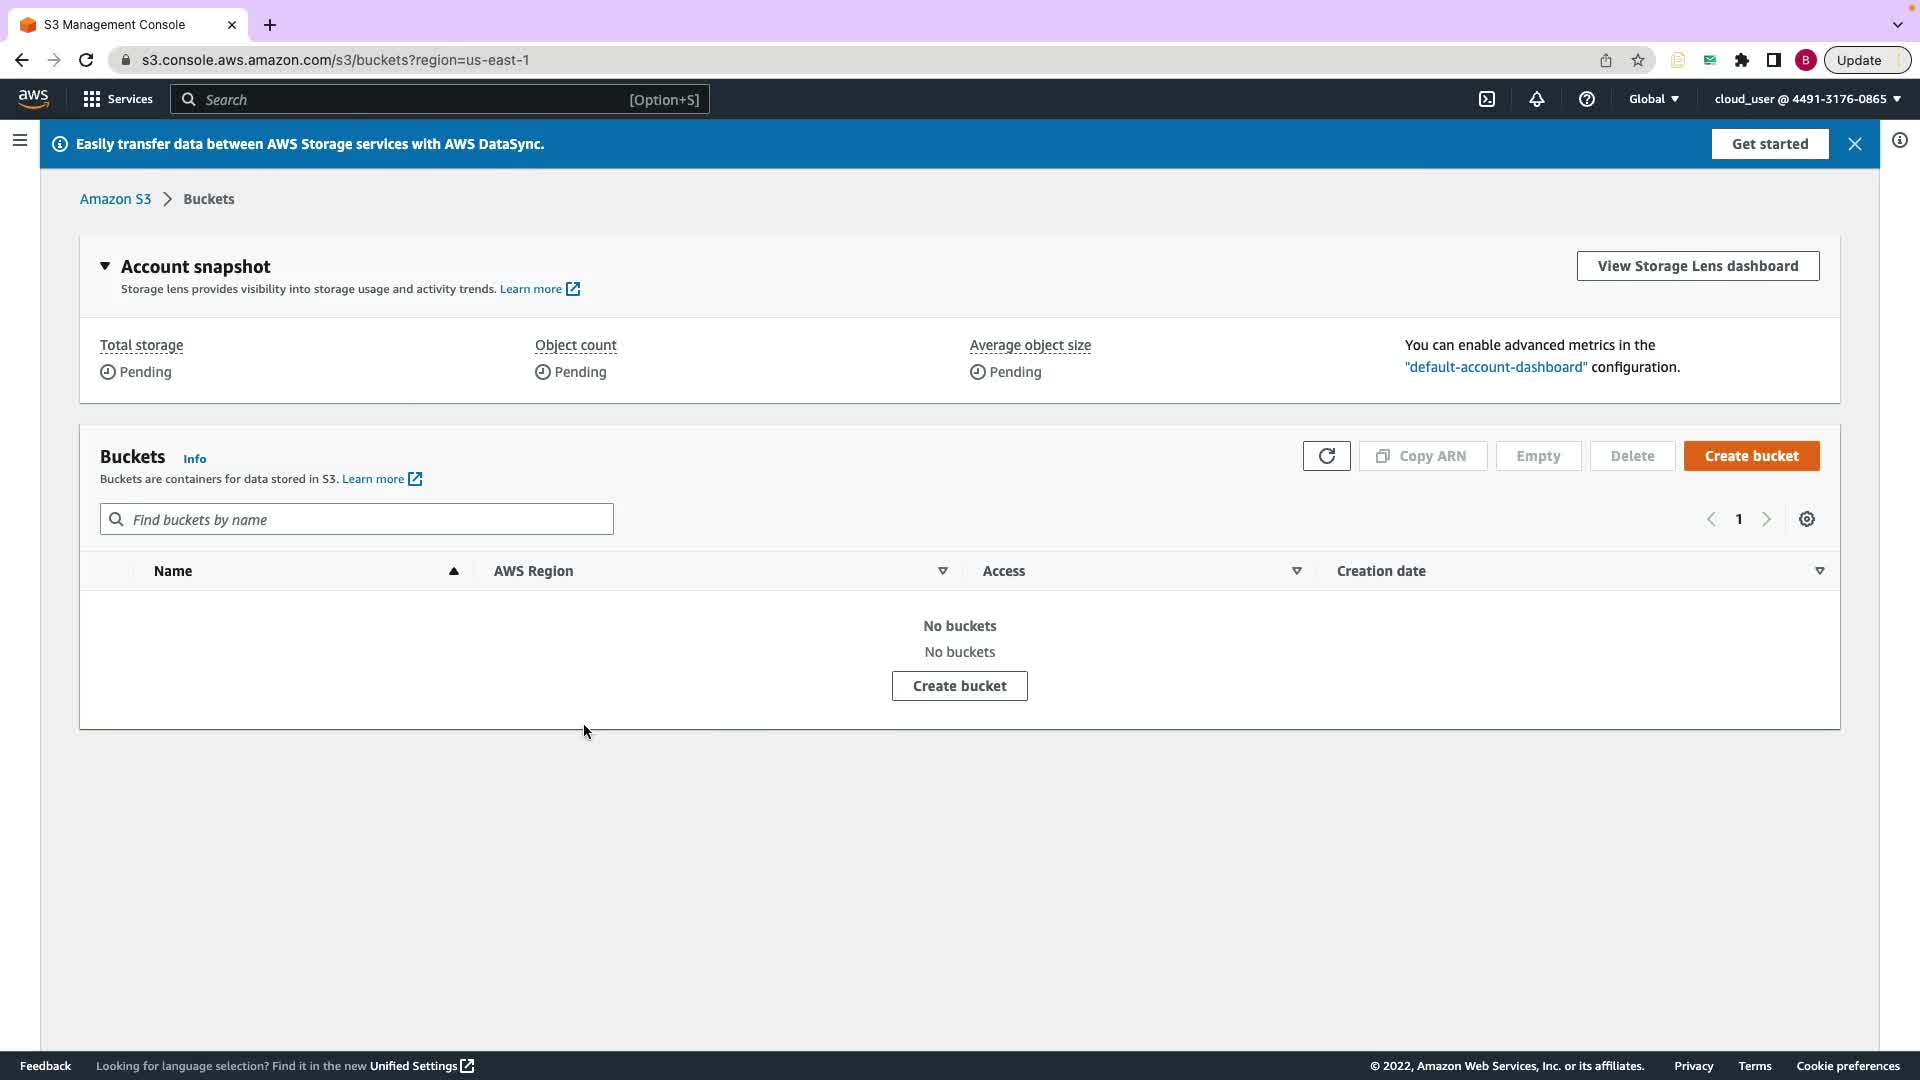Image resolution: width=1920 pixels, height=1080 pixels.
Task: Open the AWS help question-mark icon
Action: [1587, 99]
